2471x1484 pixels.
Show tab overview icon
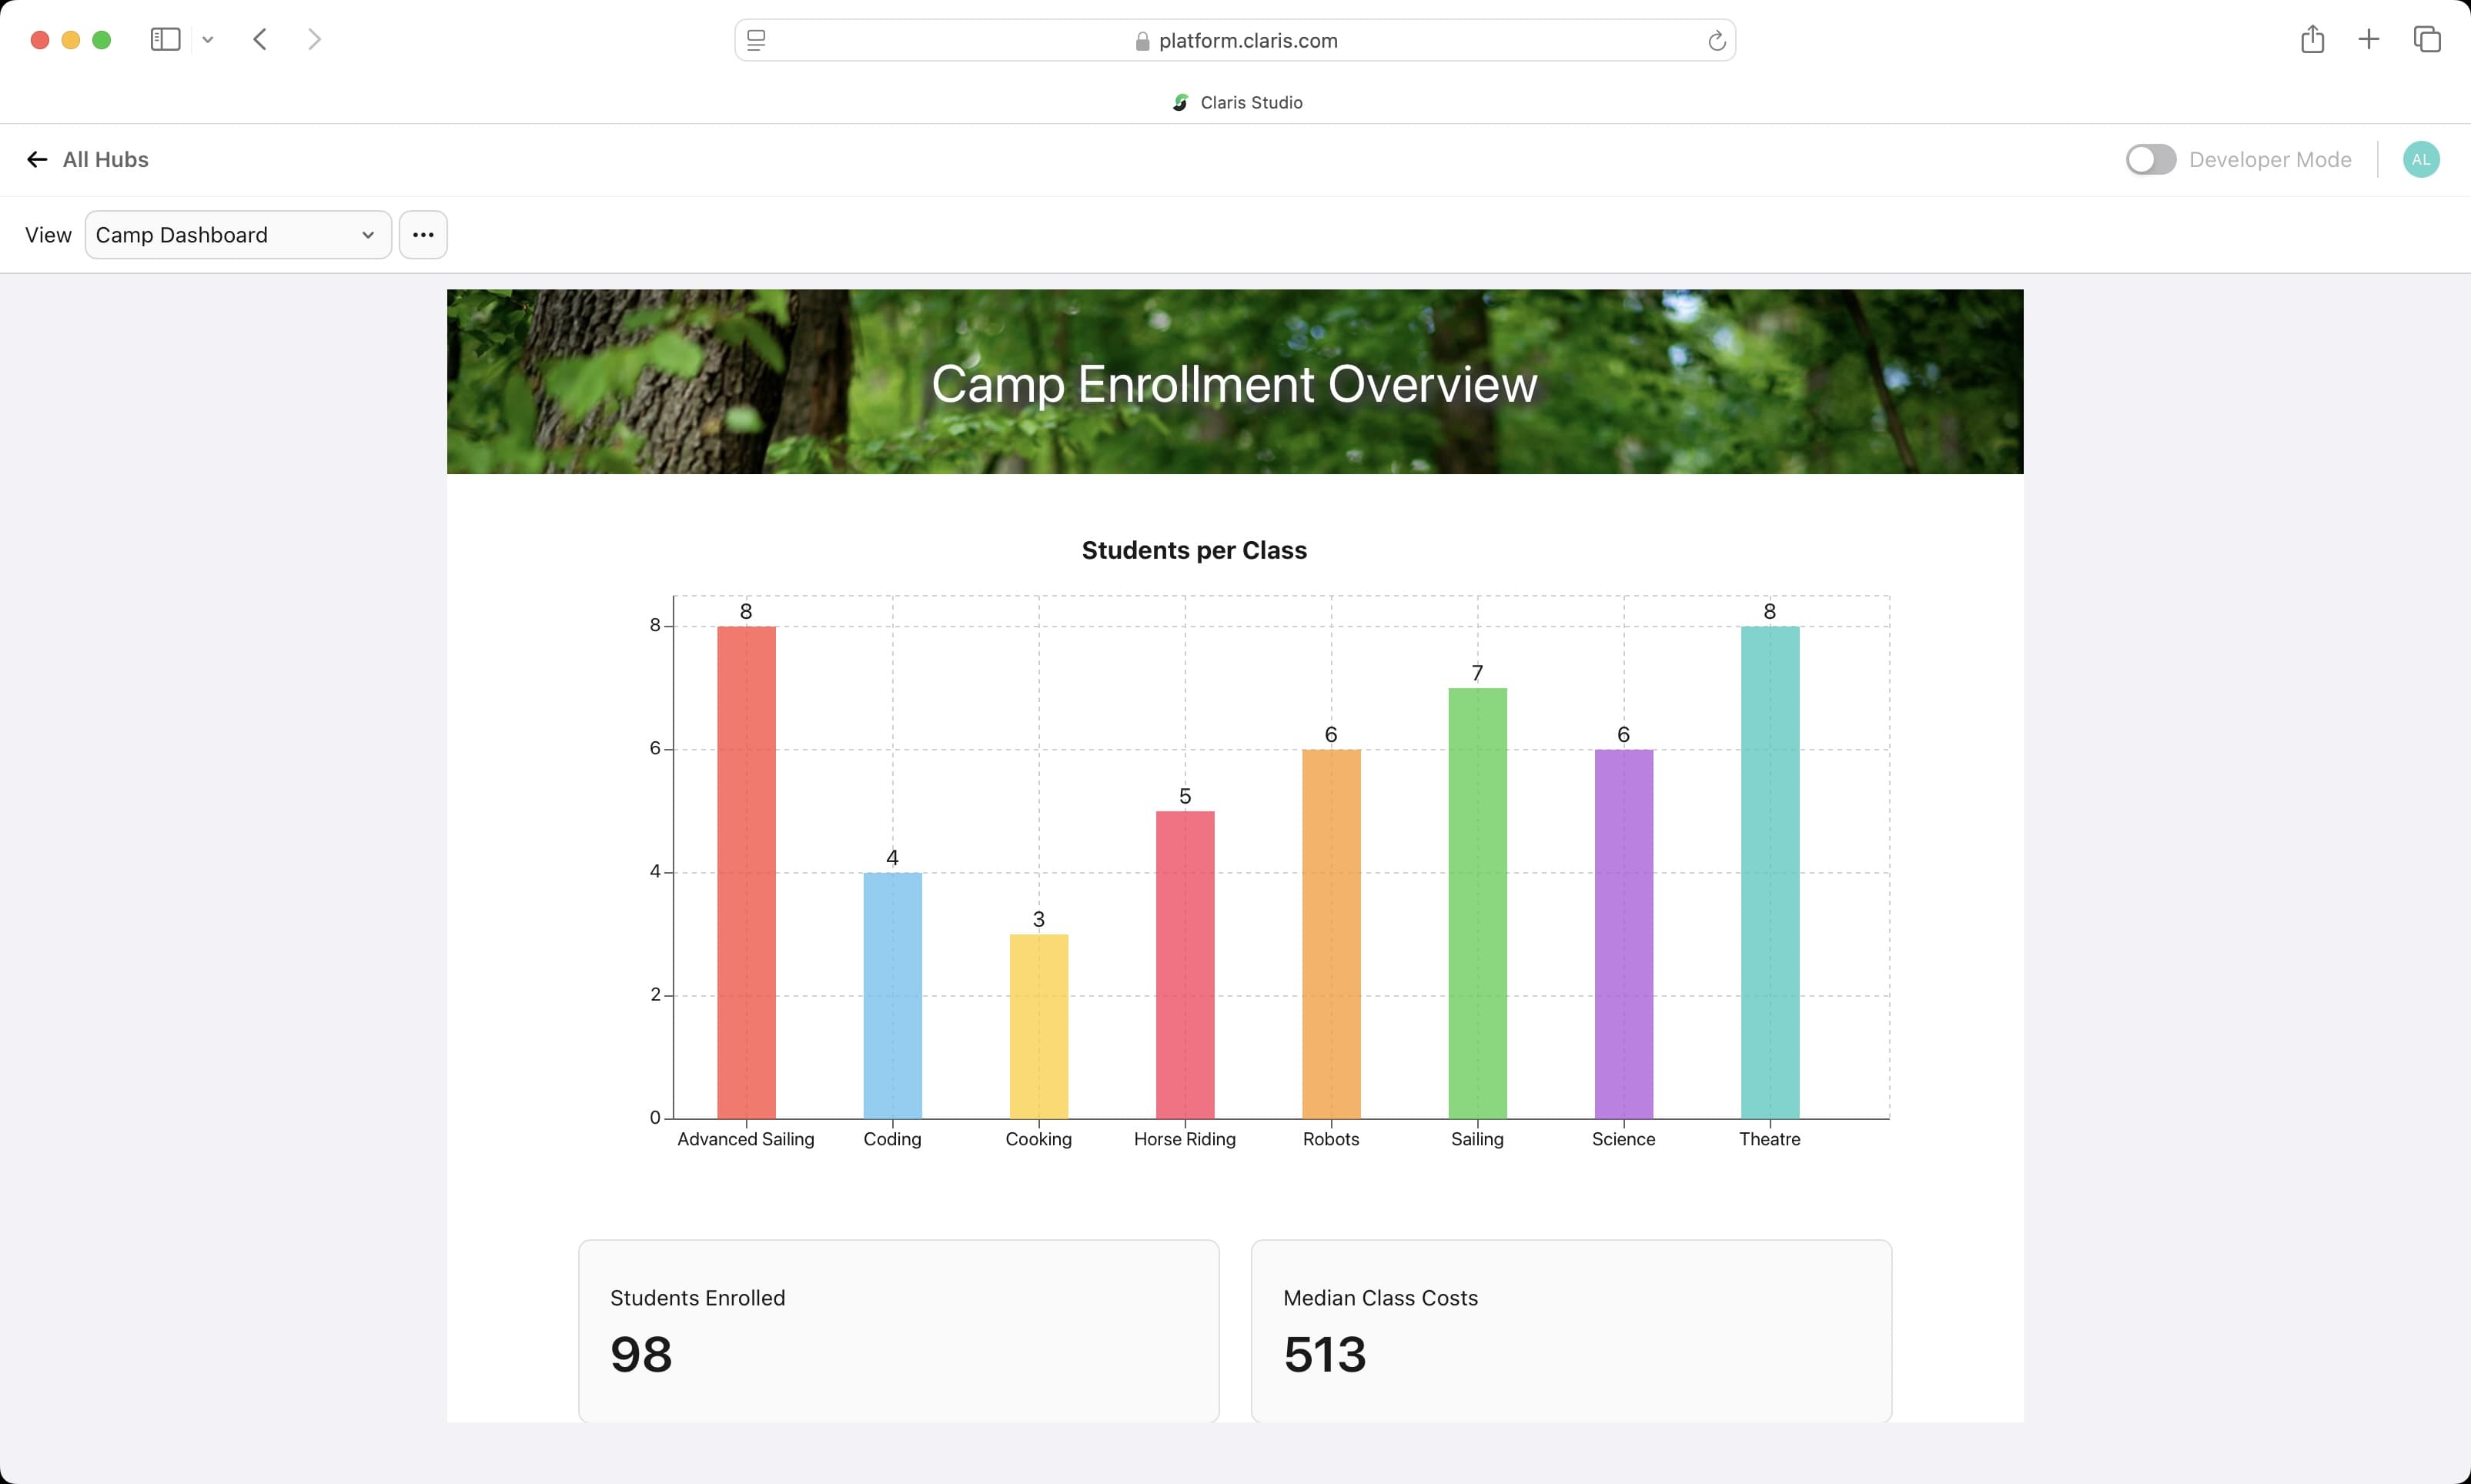2427,40
